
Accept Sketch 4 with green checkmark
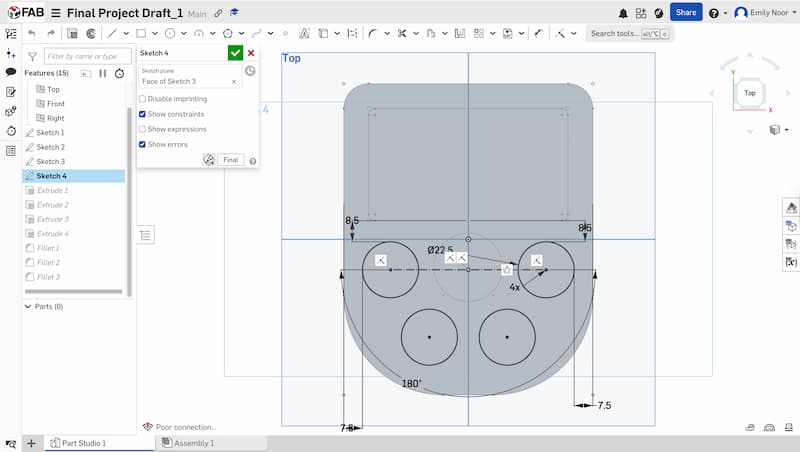[235, 53]
